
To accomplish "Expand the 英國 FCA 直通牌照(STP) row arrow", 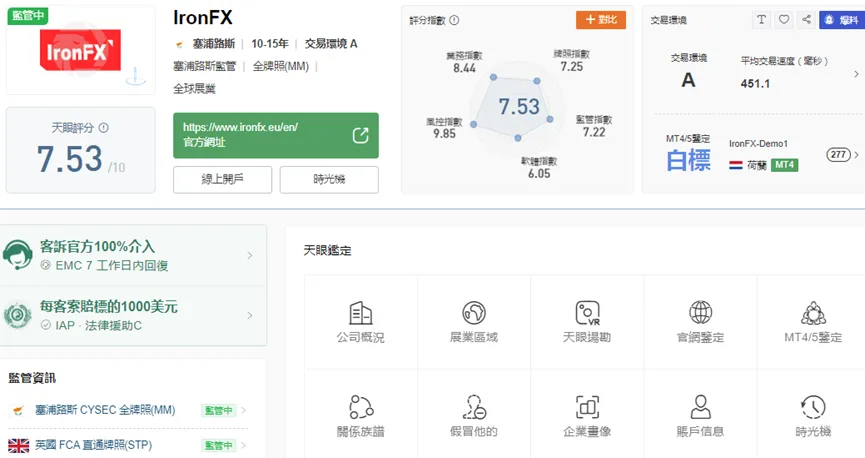I will 243,445.
